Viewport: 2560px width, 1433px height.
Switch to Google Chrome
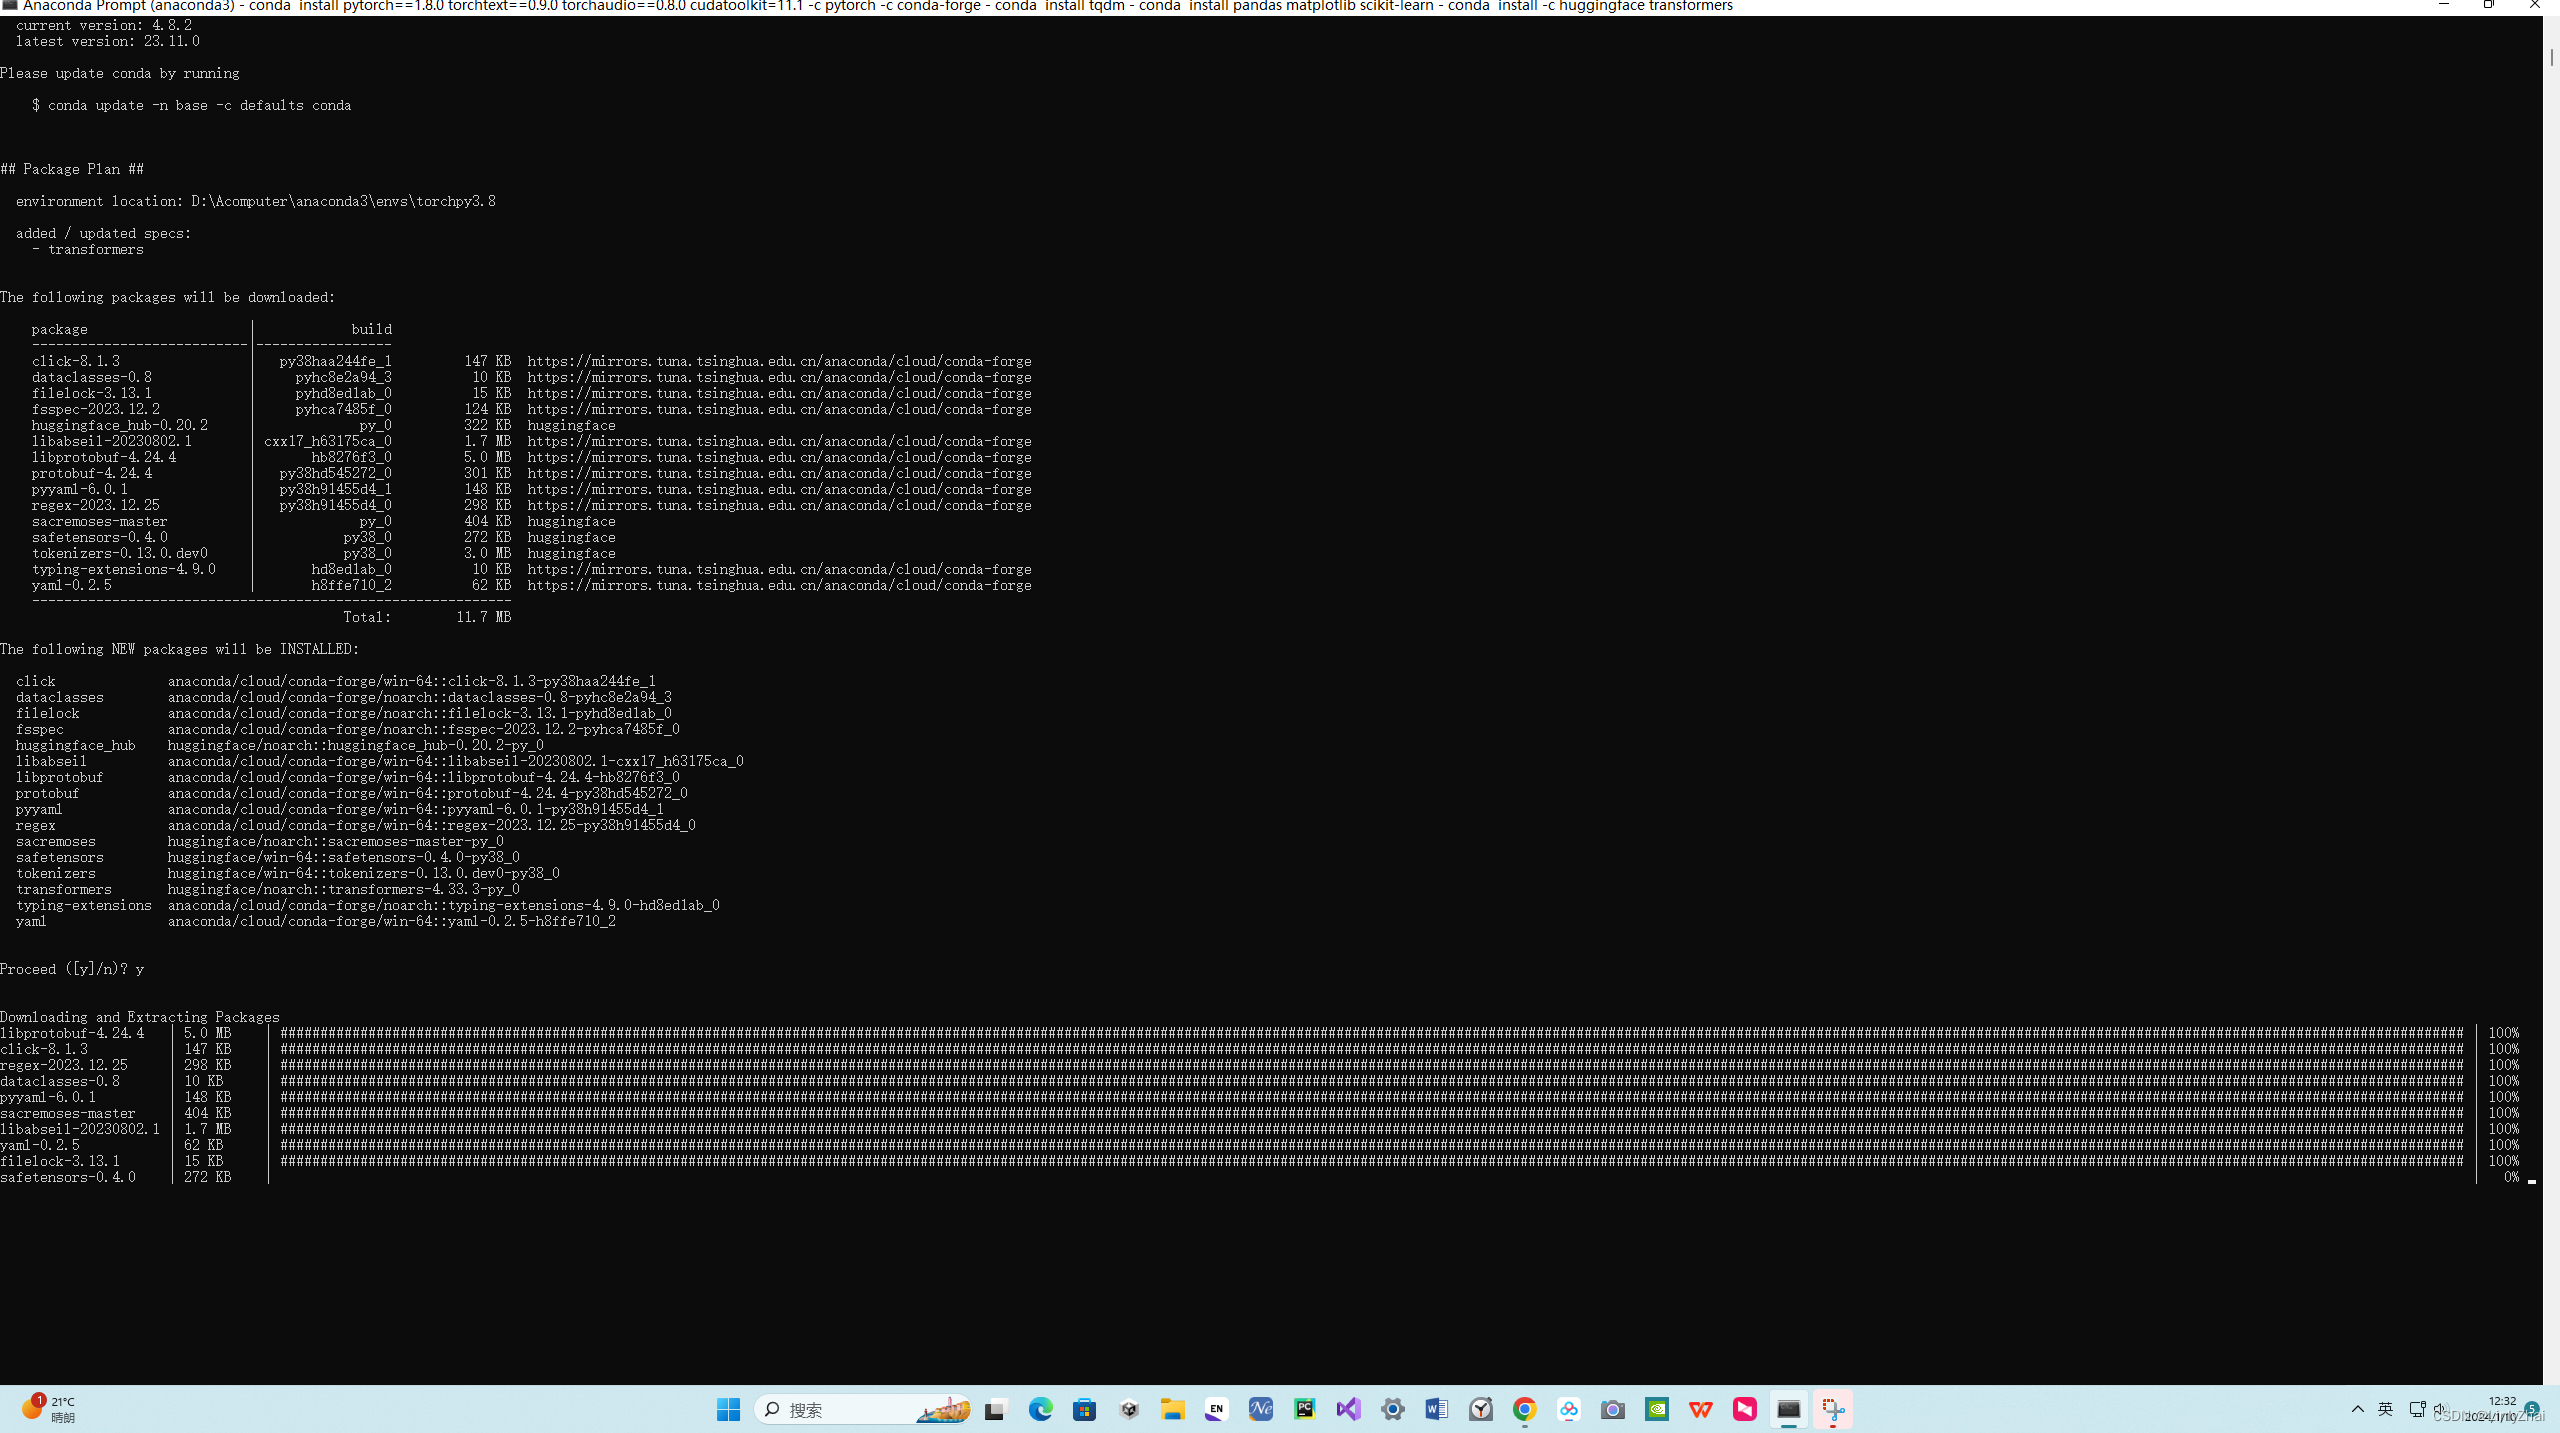1524,1409
